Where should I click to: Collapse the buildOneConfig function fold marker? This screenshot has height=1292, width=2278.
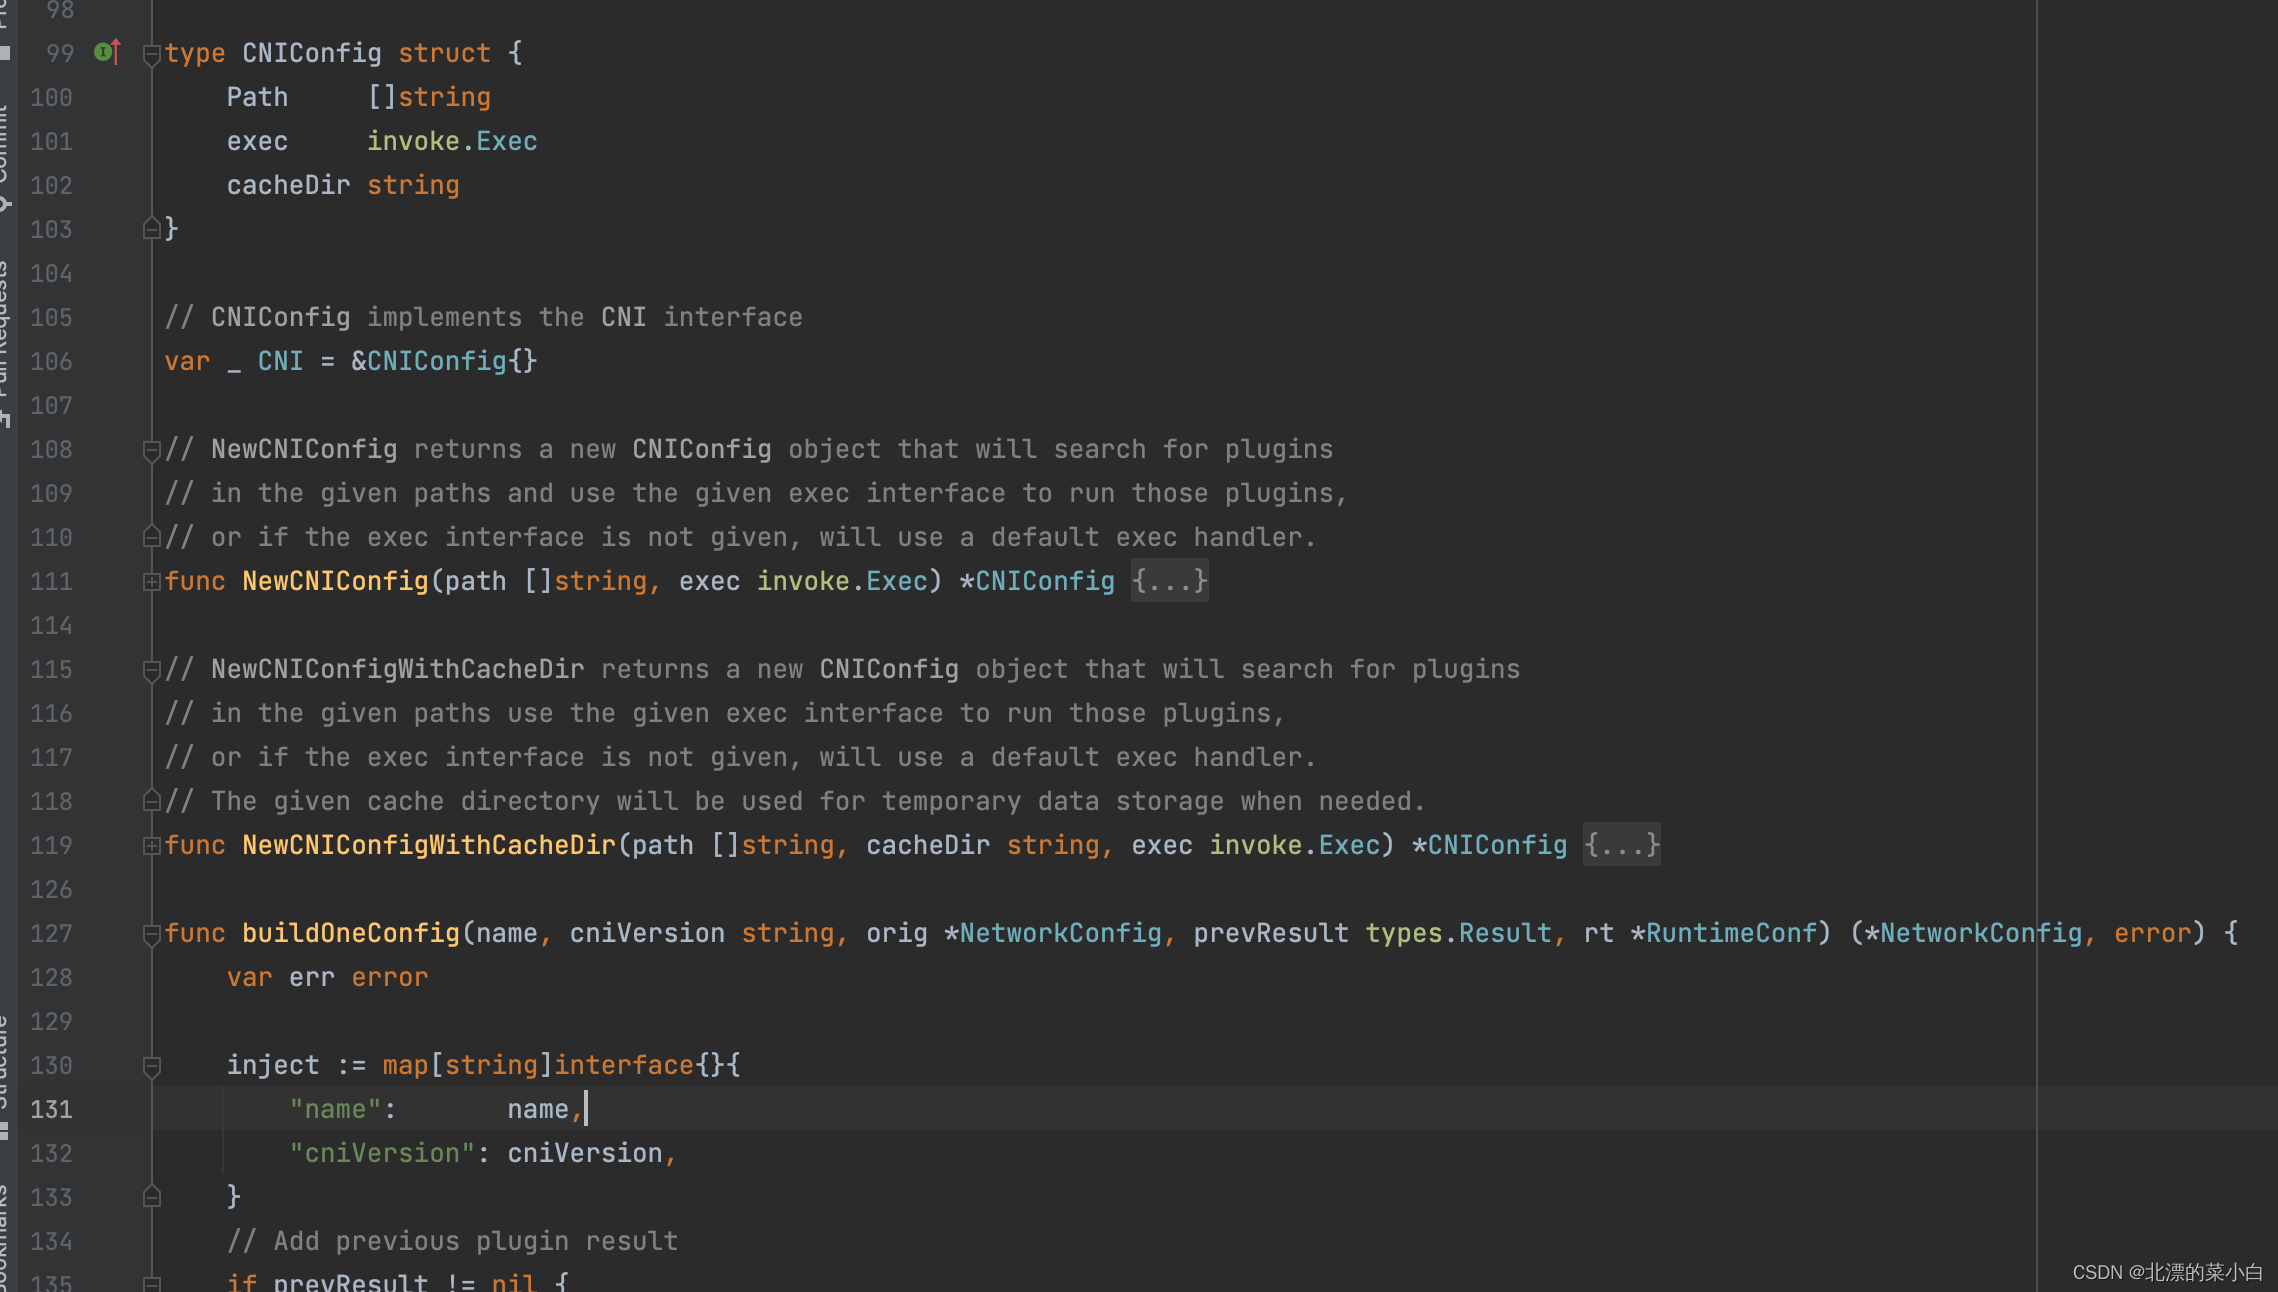point(152,934)
